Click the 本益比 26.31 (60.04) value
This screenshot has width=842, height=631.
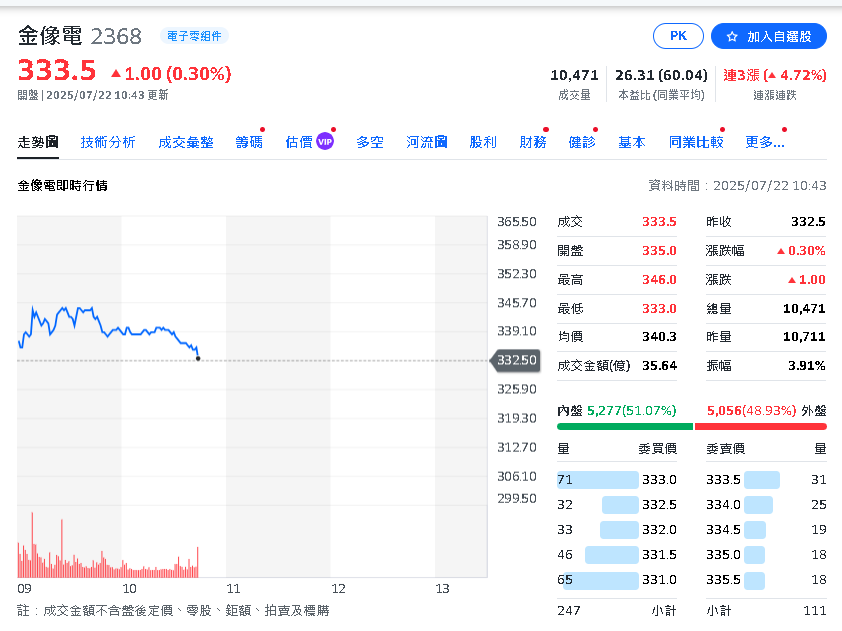(x=661, y=75)
